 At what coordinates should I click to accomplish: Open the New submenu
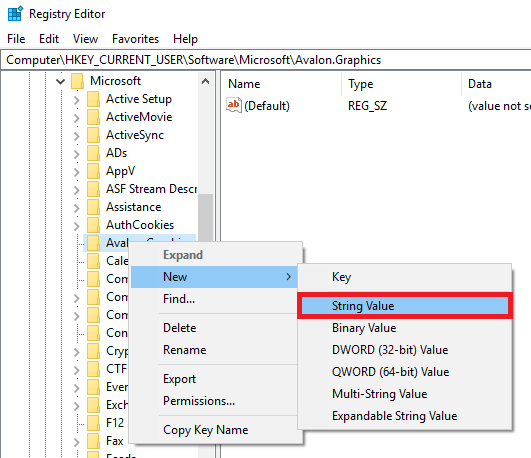214,277
